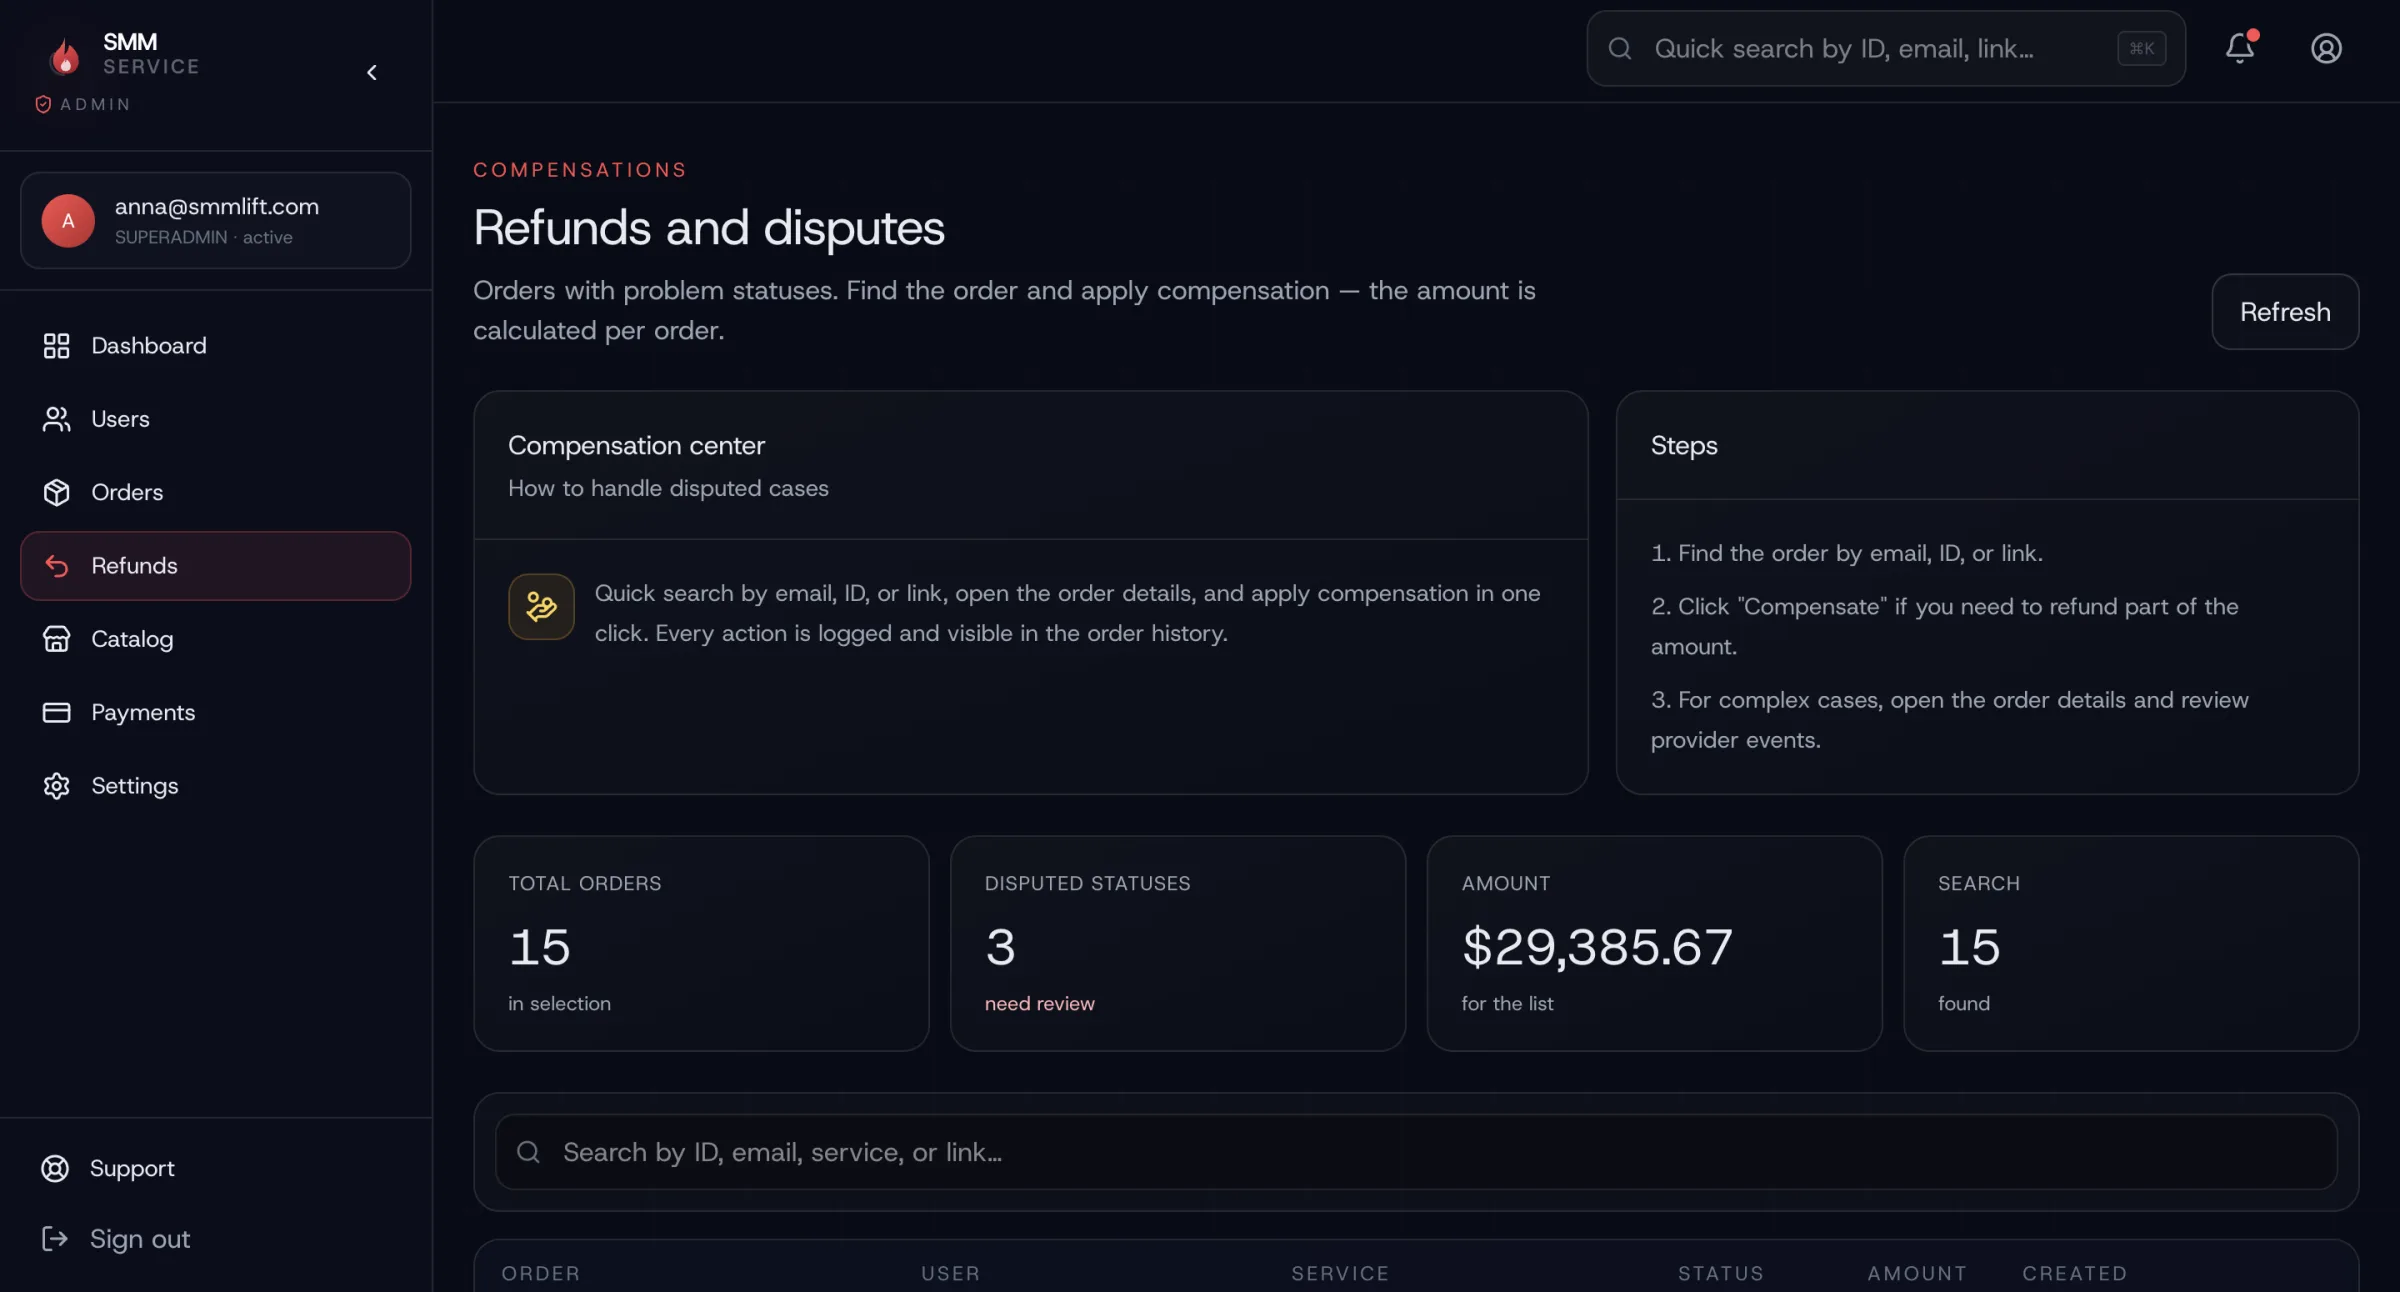Open the Catalog section
Image resolution: width=2400 pixels, height=1292 pixels.
[131, 639]
